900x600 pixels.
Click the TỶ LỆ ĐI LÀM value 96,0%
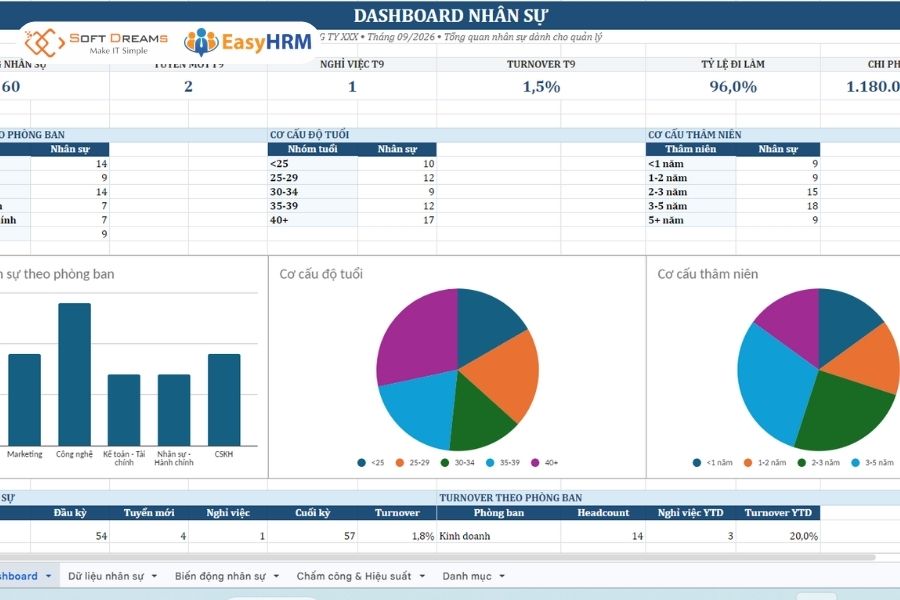pos(733,87)
